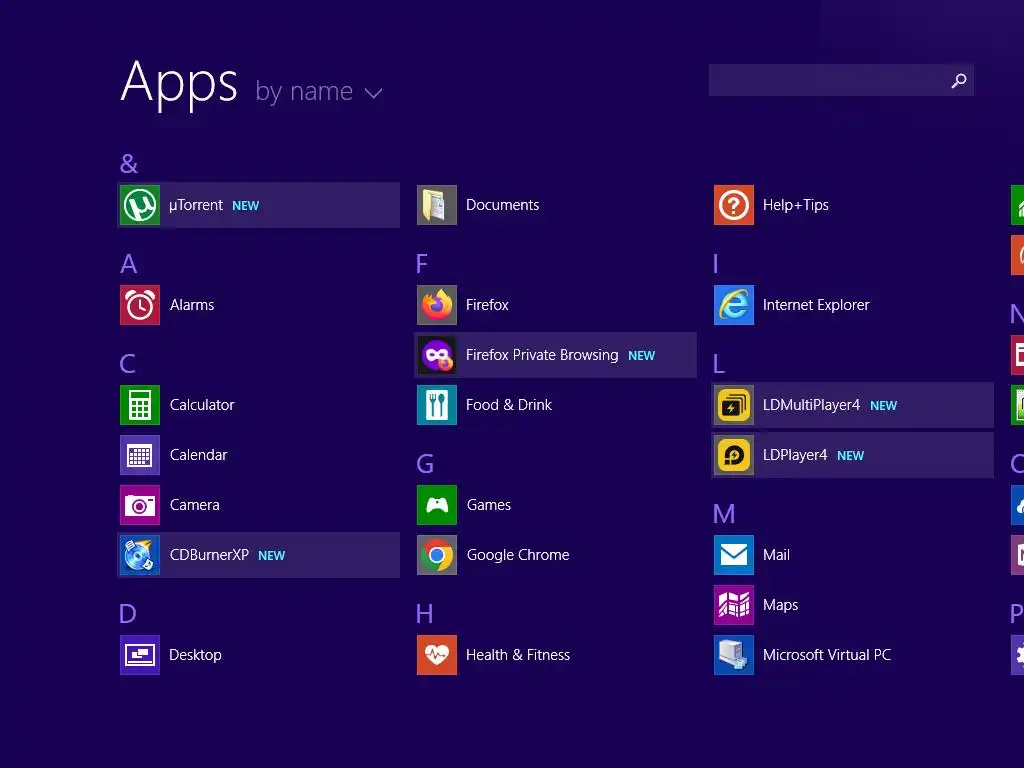1024x768 pixels.
Task: Open the Mail envelope icon
Action: (x=734, y=555)
